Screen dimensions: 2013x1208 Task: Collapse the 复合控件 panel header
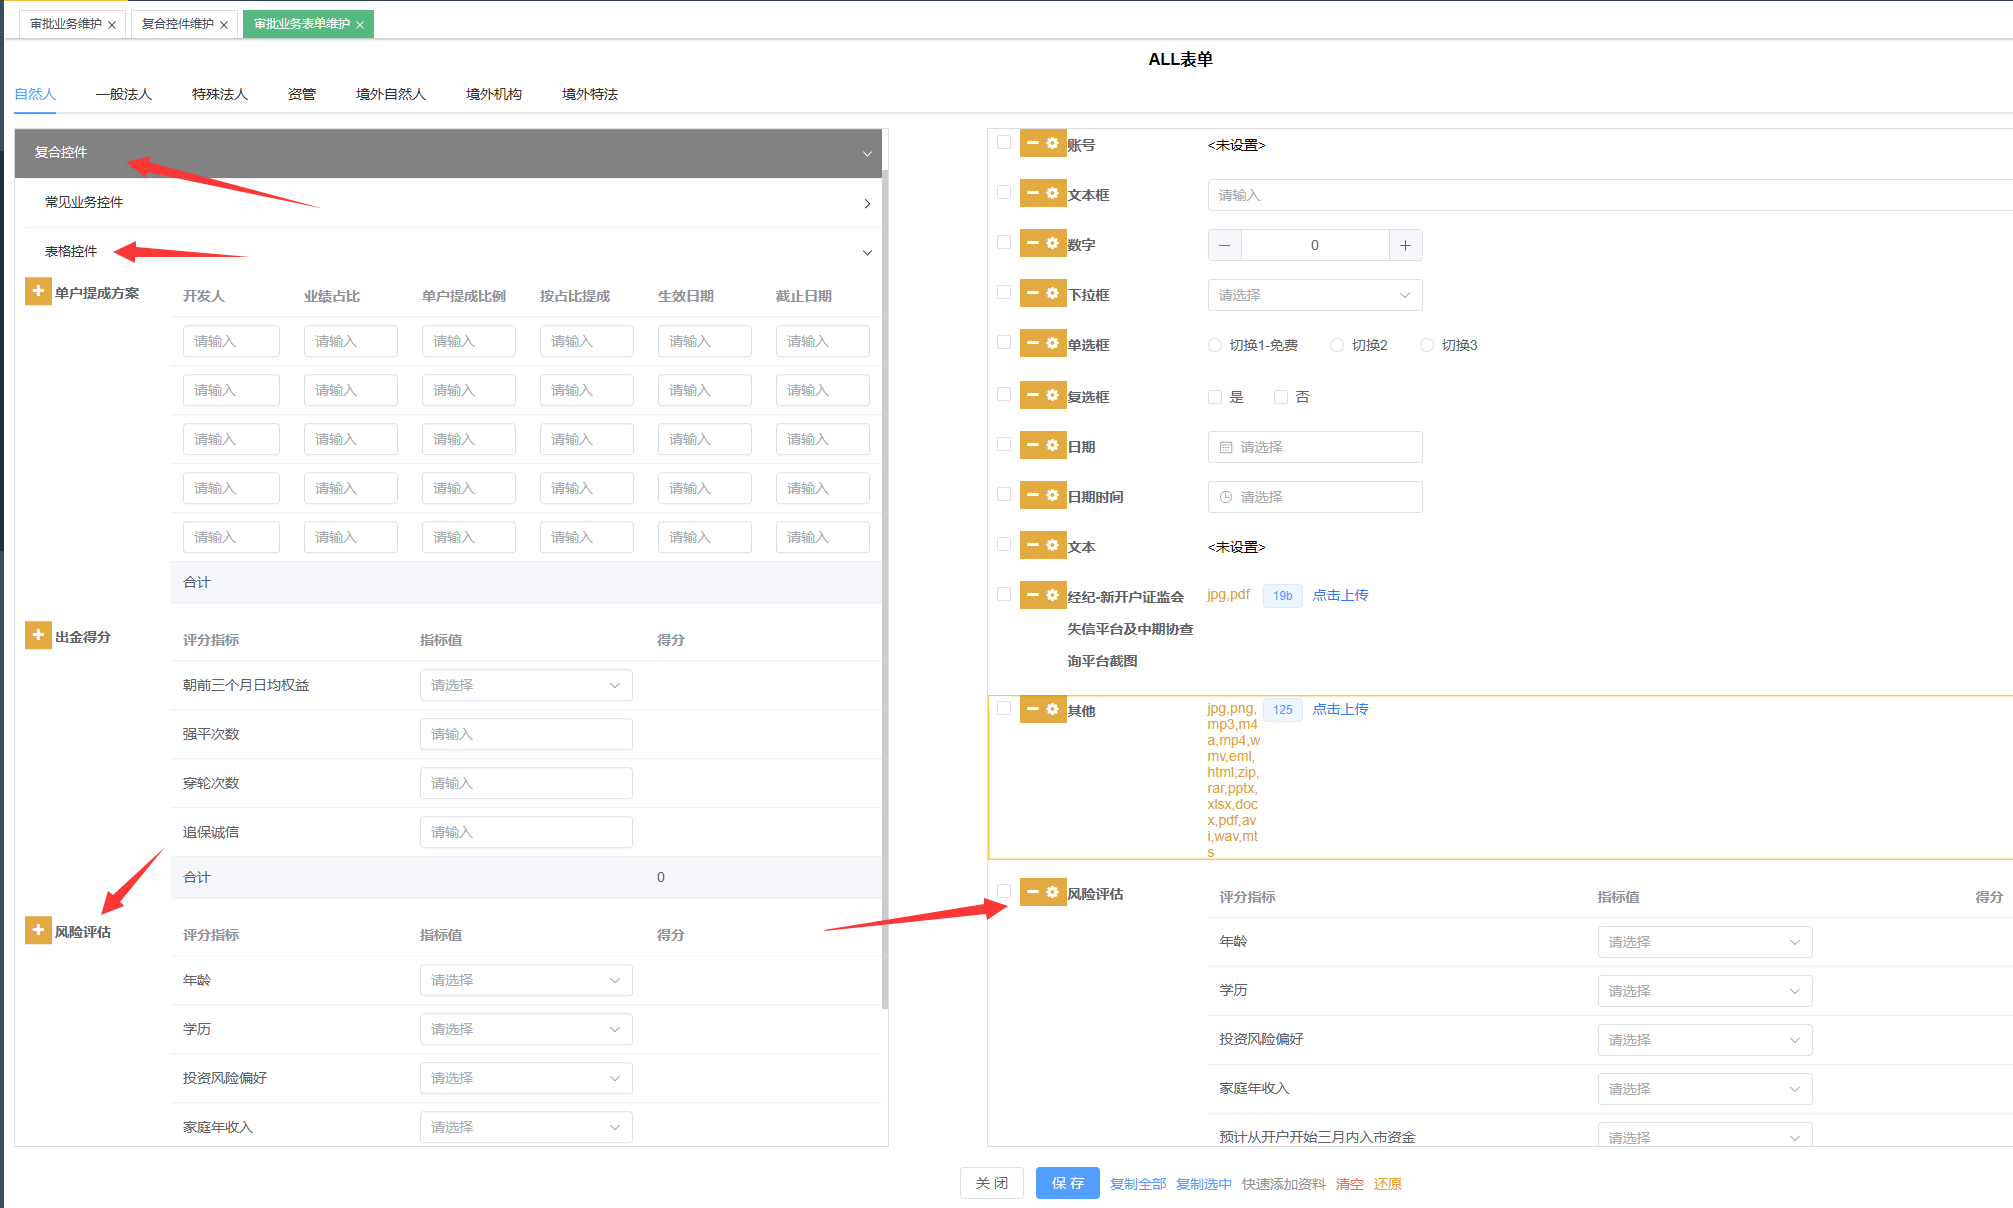coord(448,153)
